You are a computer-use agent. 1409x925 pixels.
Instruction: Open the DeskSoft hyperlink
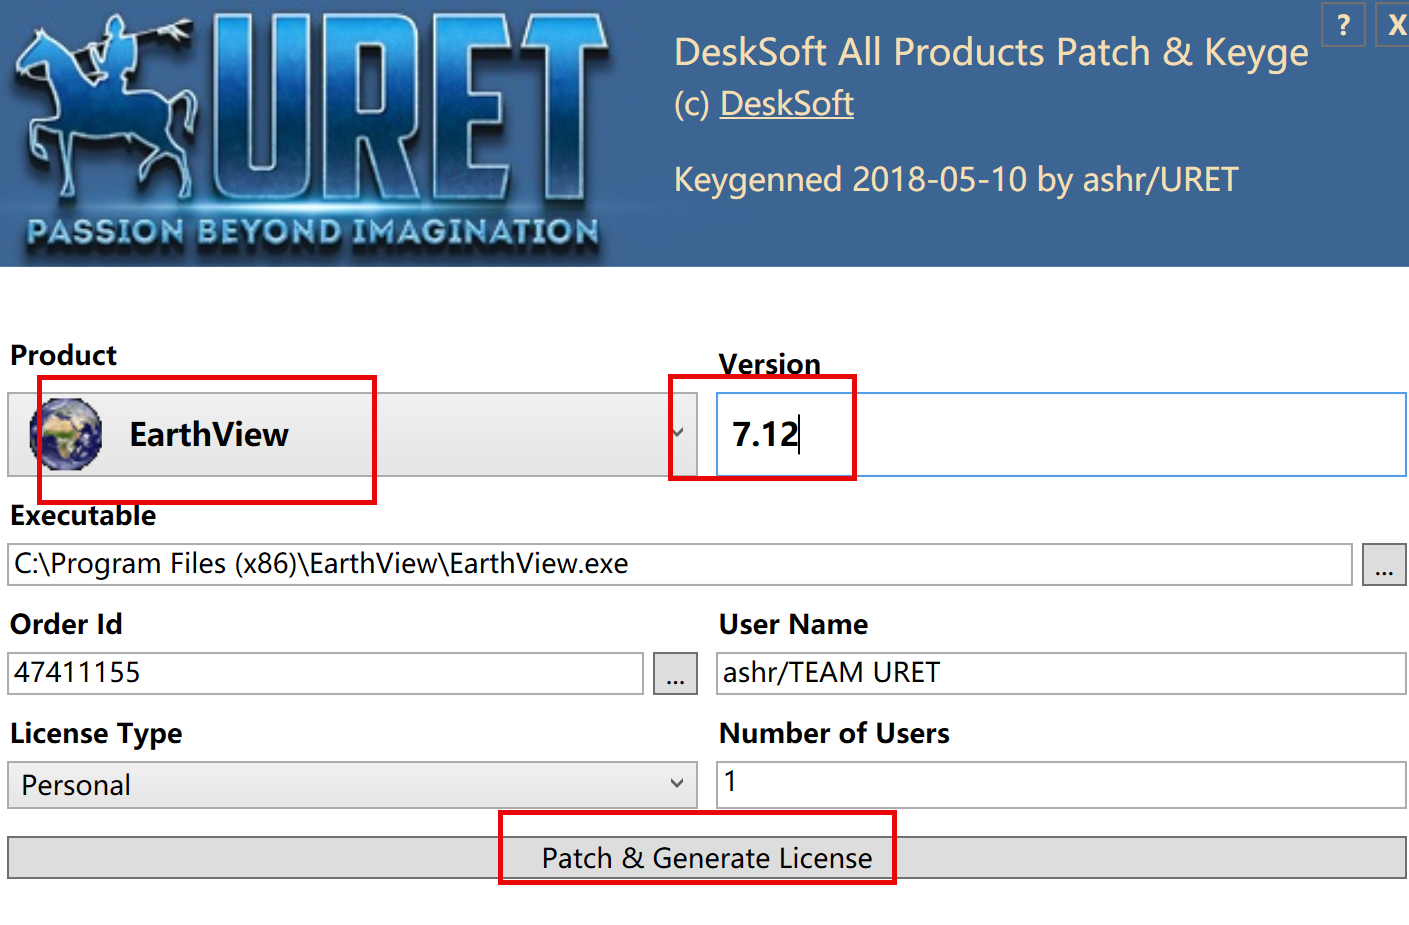tap(786, 104)
